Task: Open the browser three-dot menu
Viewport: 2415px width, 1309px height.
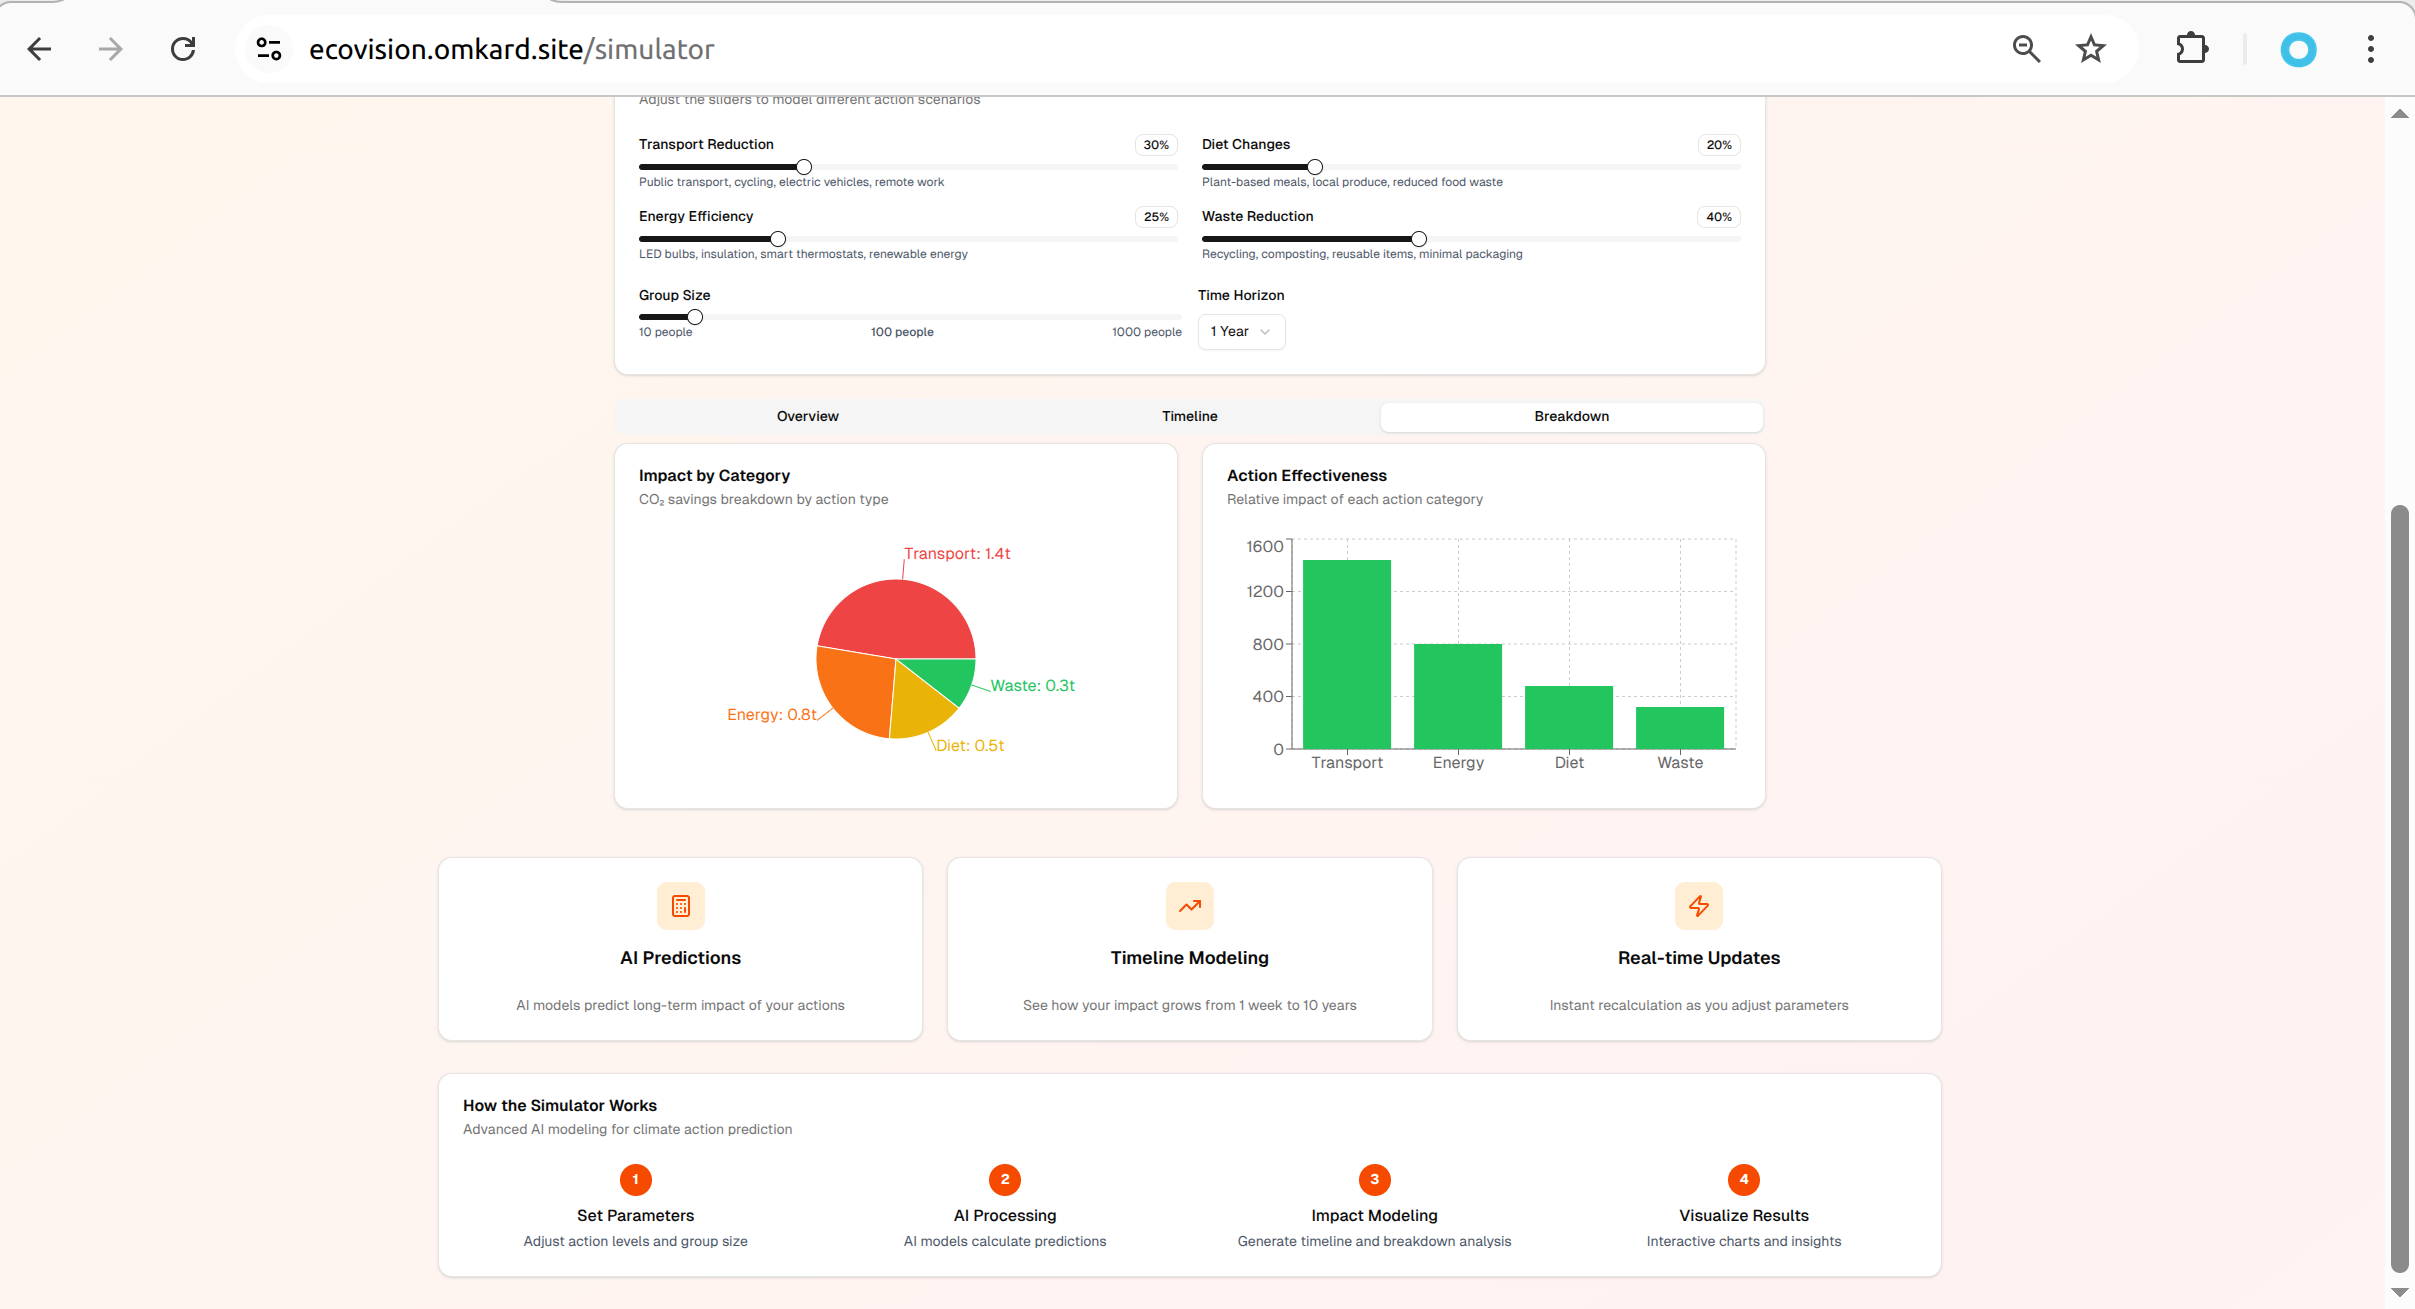Action: point(2370,49)
